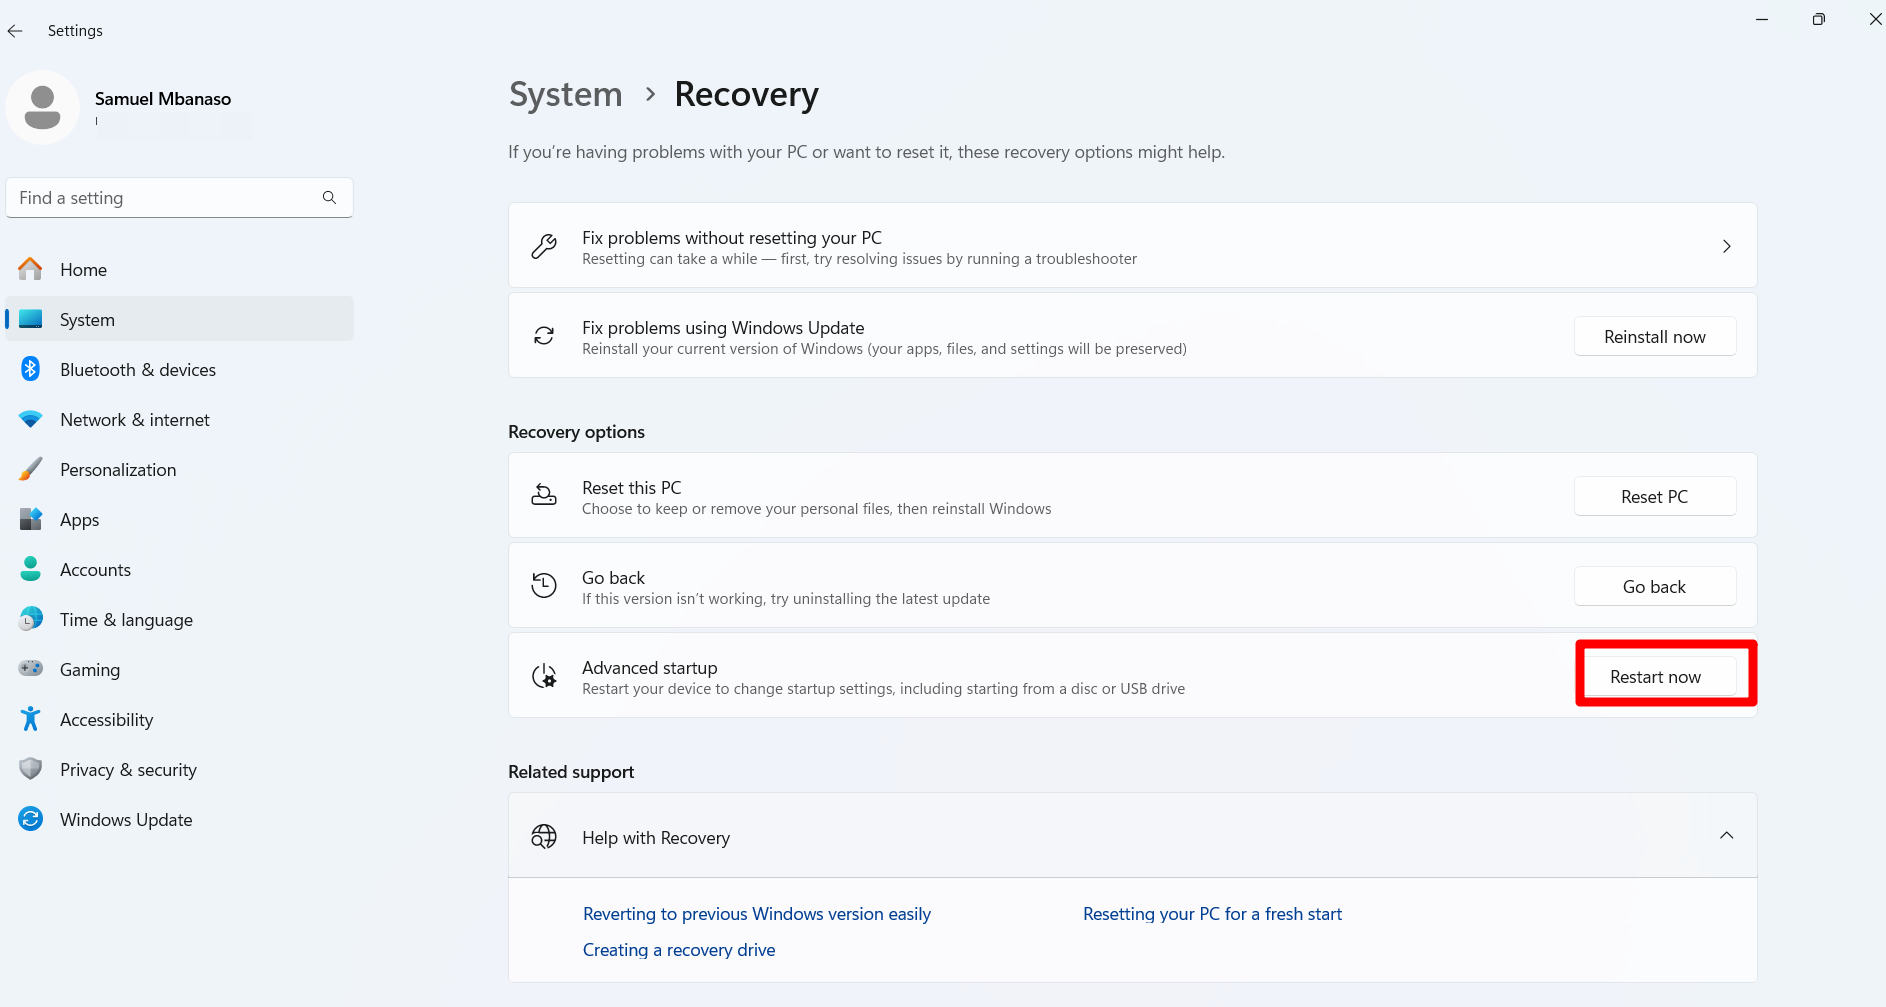The height and width of the screenshot is (1007, 1886).
Task: Select System in the breadcrumb trail
Action: [x=565, y=94]
